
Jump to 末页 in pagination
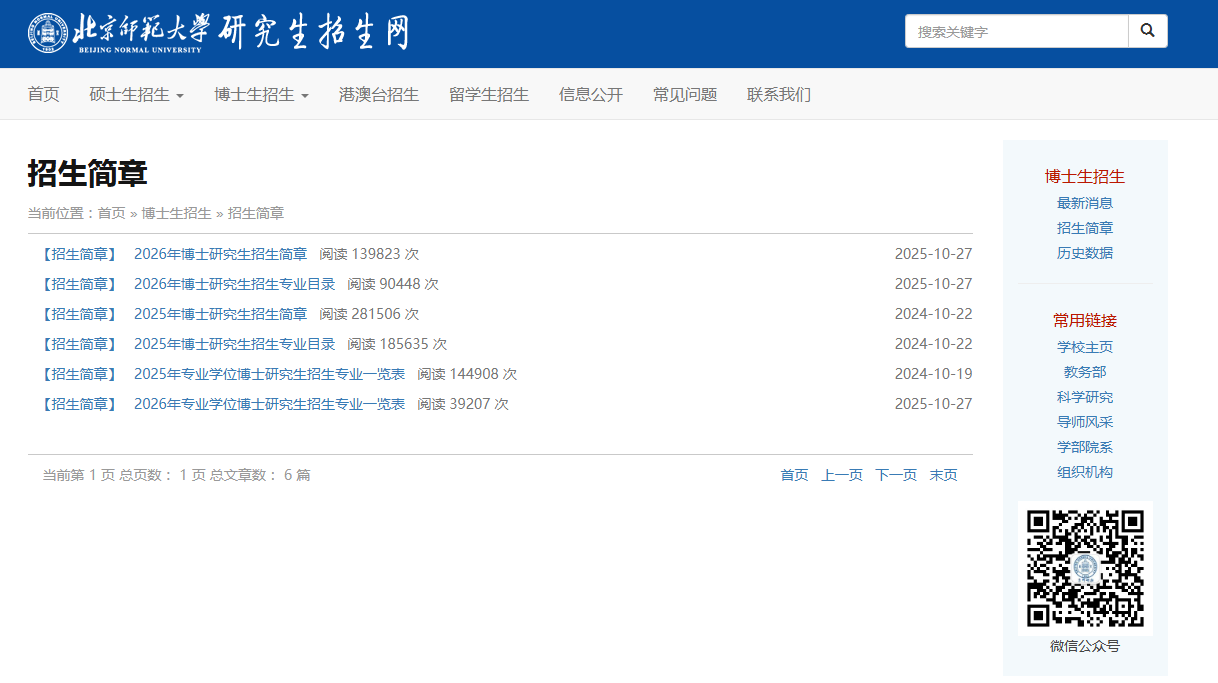943,475
